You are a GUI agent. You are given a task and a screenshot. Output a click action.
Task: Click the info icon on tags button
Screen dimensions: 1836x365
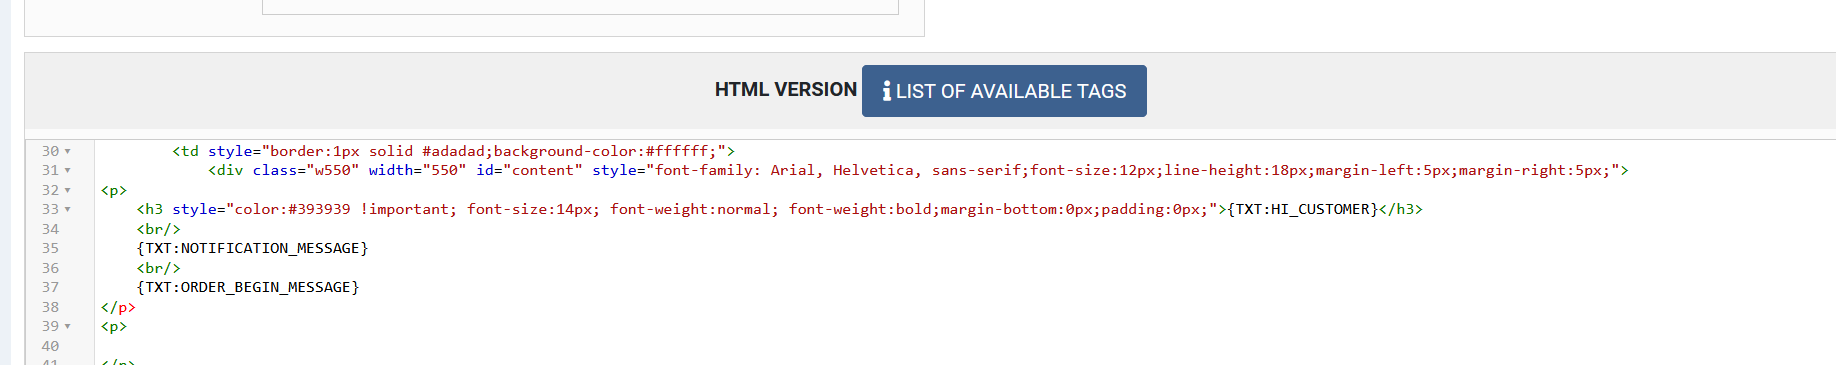point(887,91)
